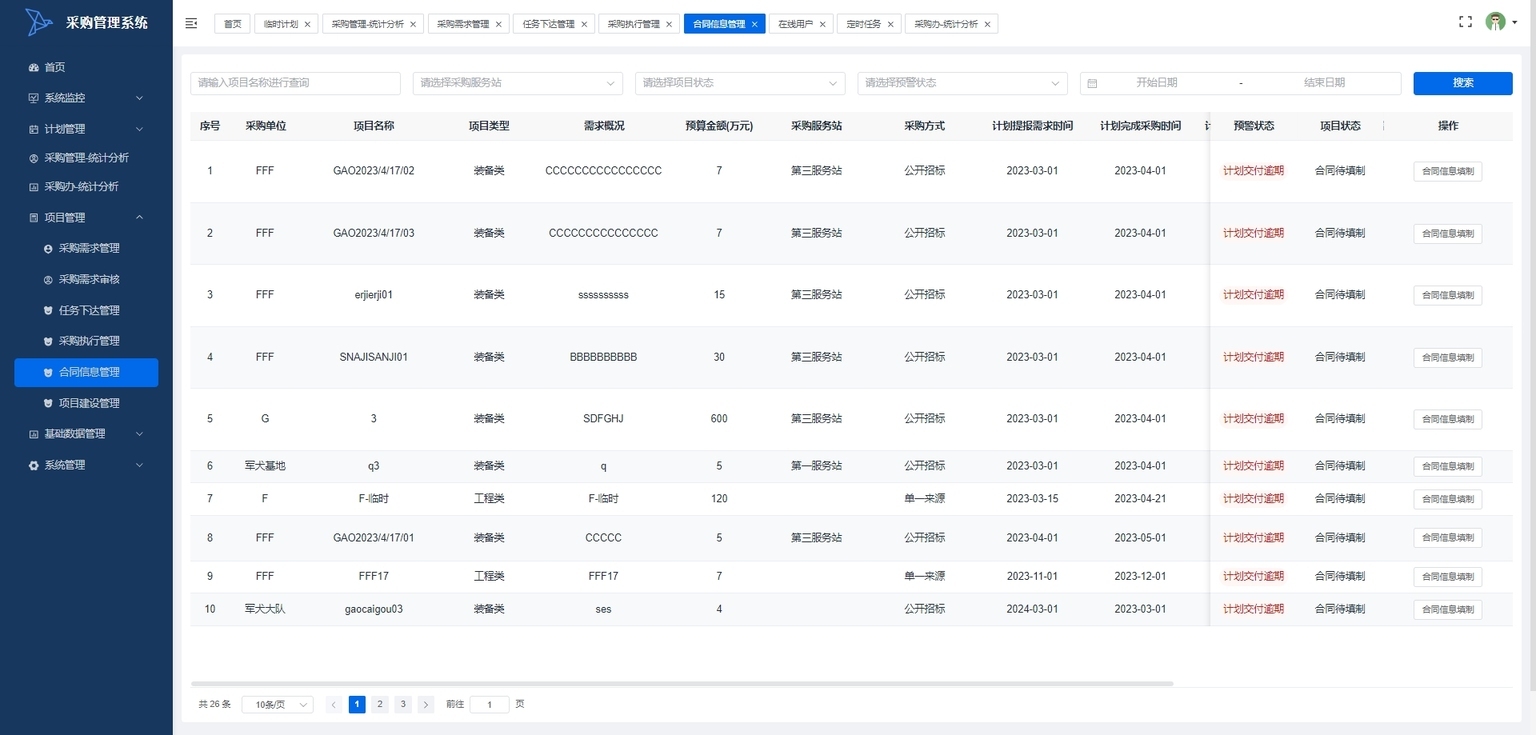Open the 请选择采购服务站 dropdown
The height and width of the screenshot is (735, 1536).
(517, 83)
